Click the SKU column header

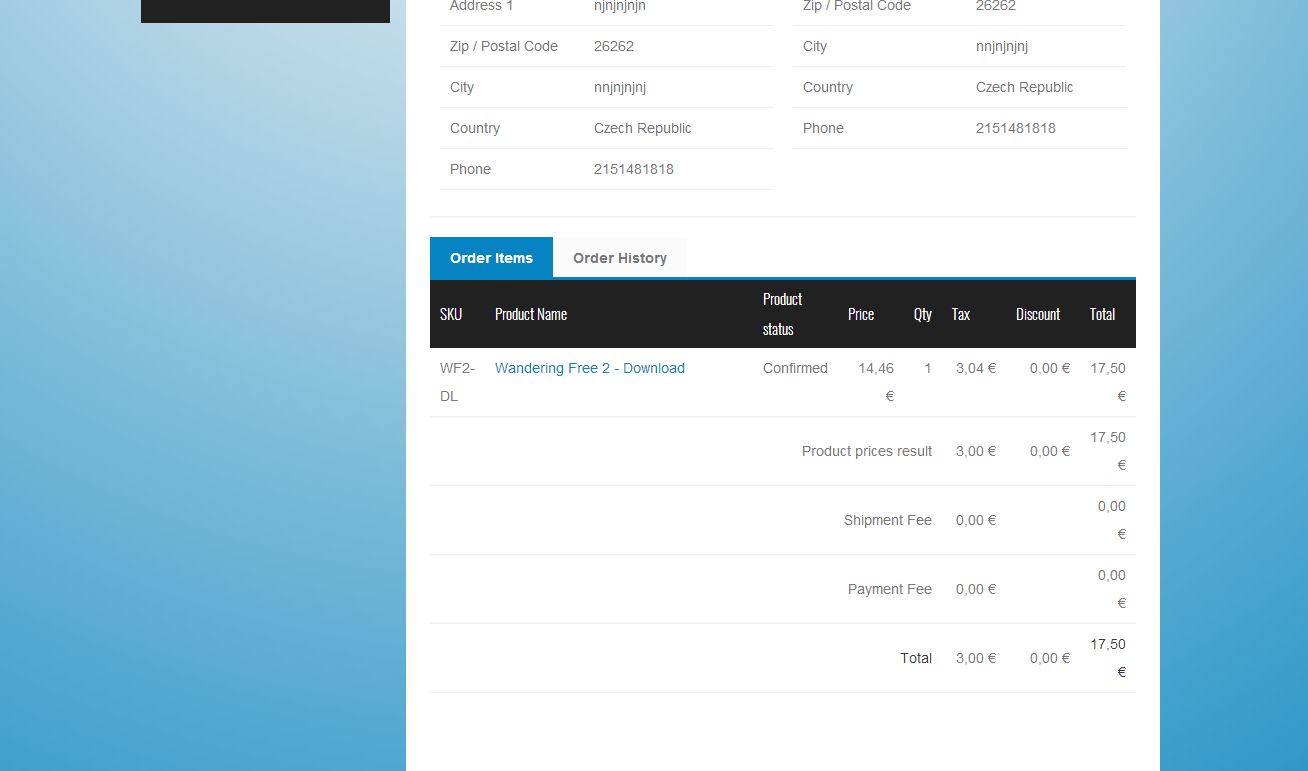click(x=451, y=314)
